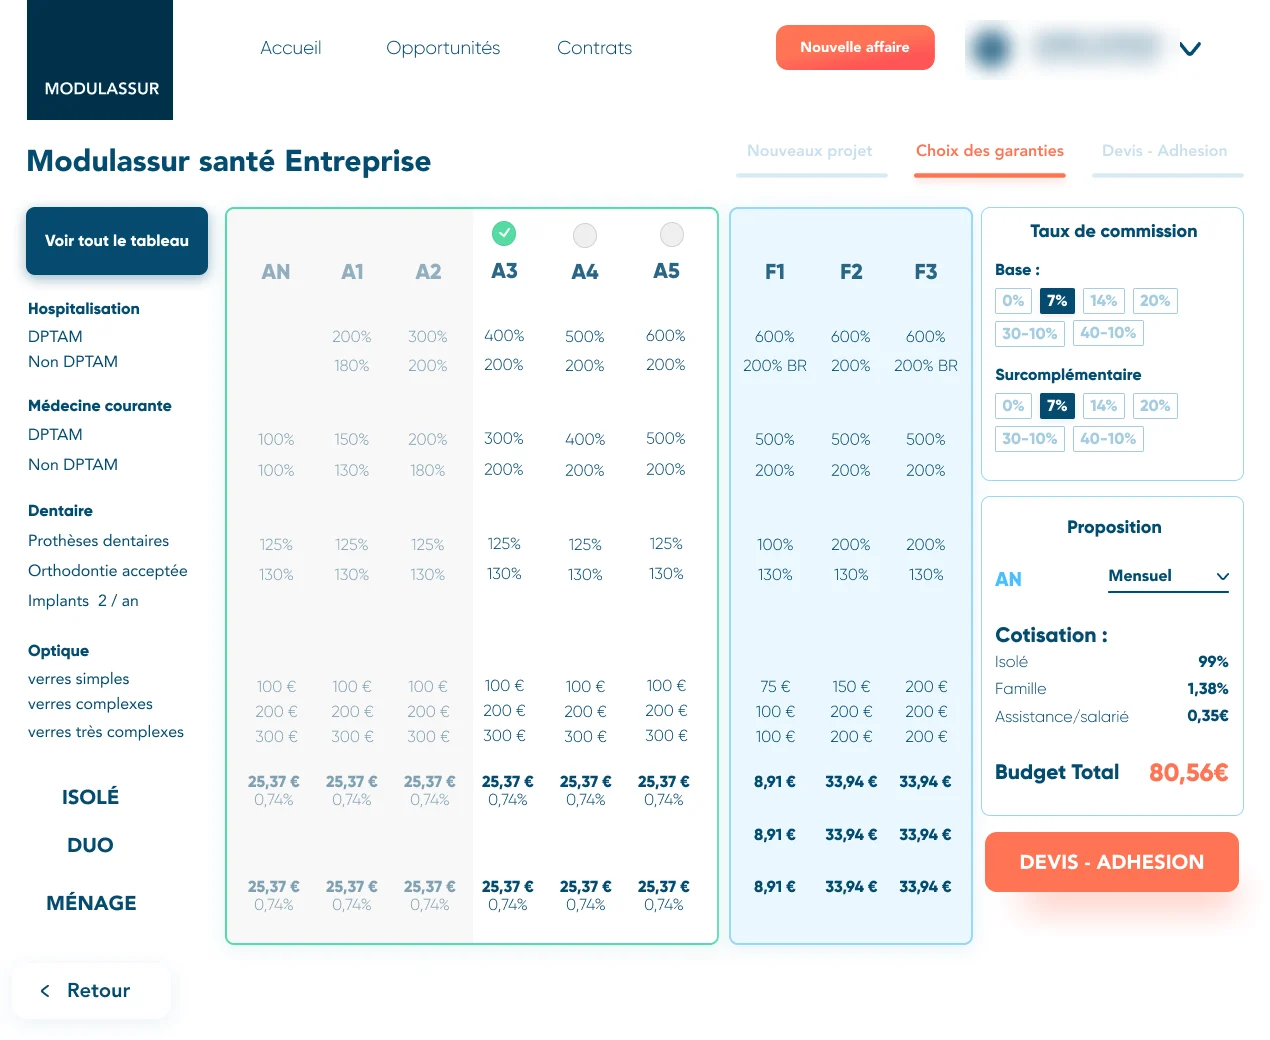
Task: Click the AN label in Proposition
Action: click(x=1008, y=580)
